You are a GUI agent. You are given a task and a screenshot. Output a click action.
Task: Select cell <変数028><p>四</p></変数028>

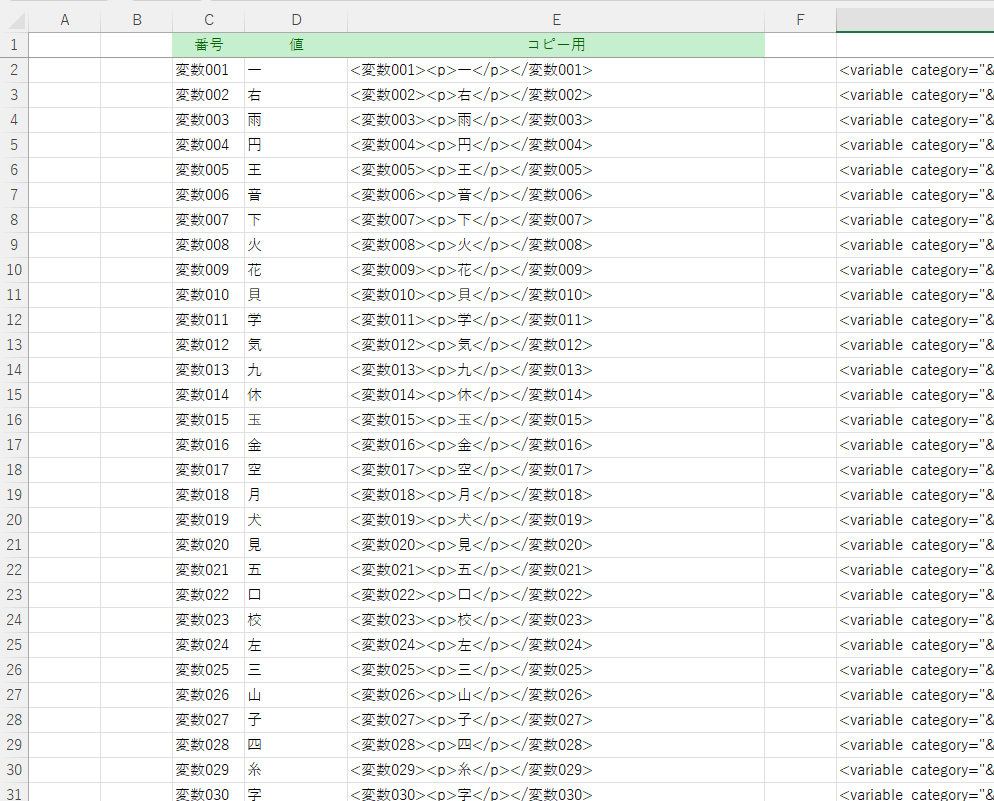(556, 745)
